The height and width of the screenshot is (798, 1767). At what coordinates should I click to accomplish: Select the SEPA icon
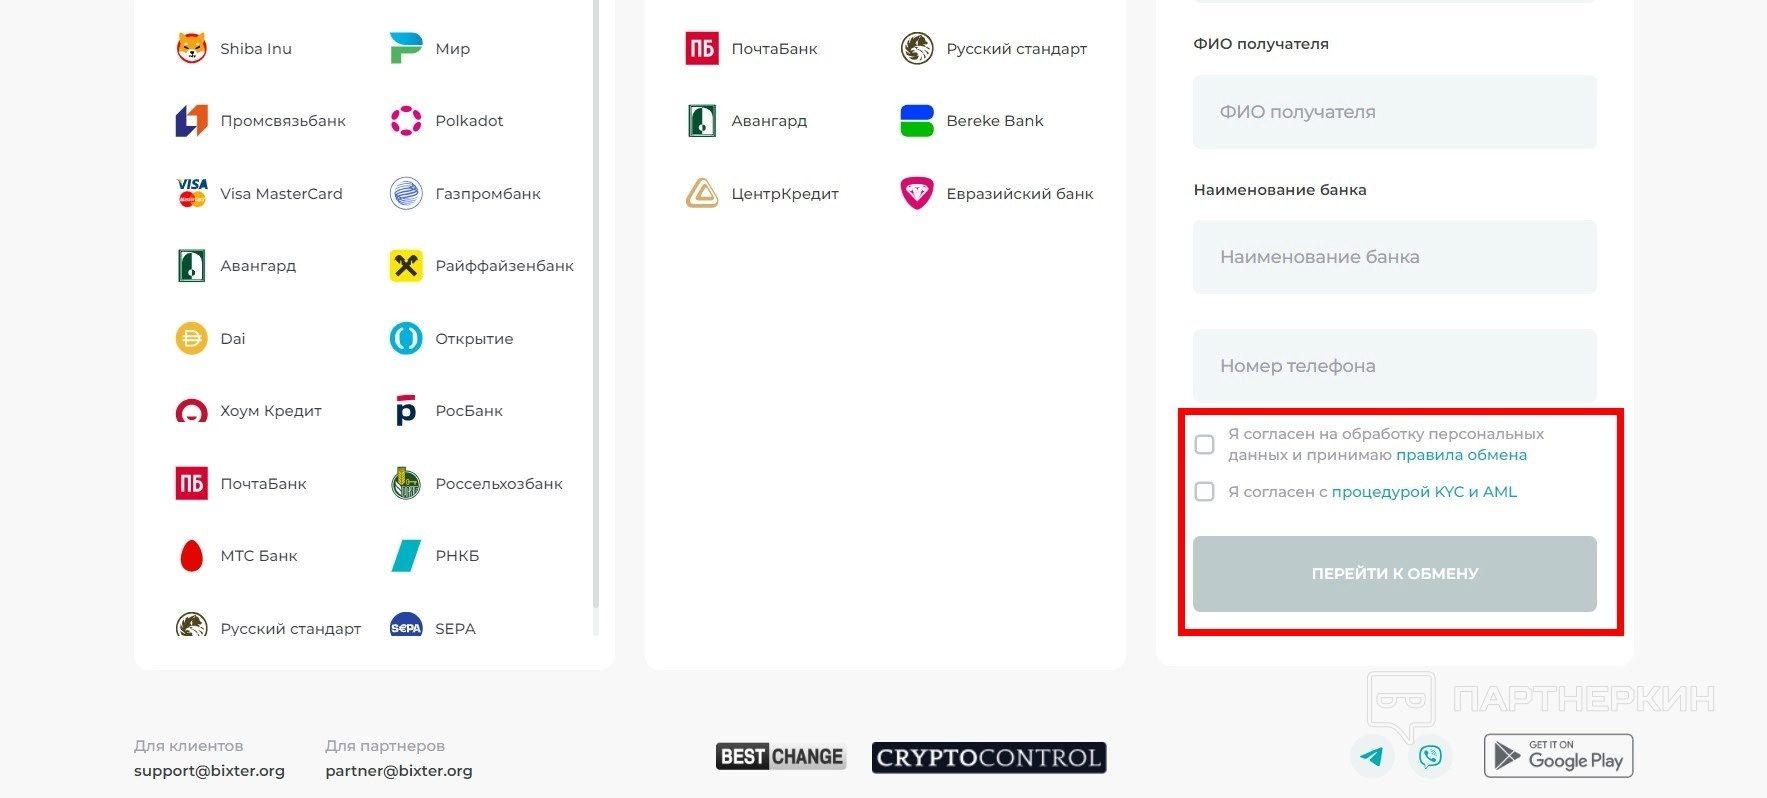(406, 626)
